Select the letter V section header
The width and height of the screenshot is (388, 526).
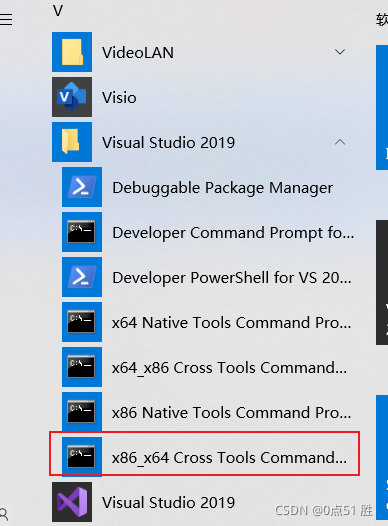[x=58, y=11]
